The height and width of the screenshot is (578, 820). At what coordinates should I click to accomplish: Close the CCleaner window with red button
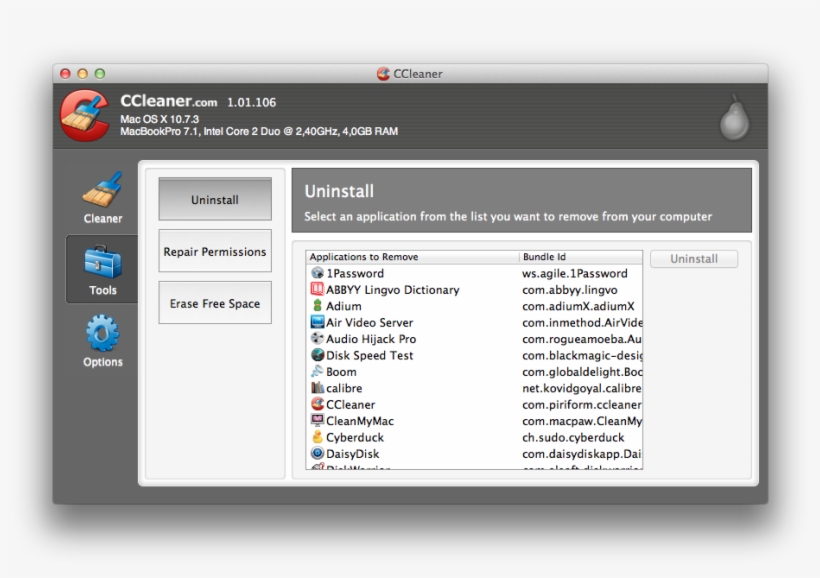click(x=65, y=74)
